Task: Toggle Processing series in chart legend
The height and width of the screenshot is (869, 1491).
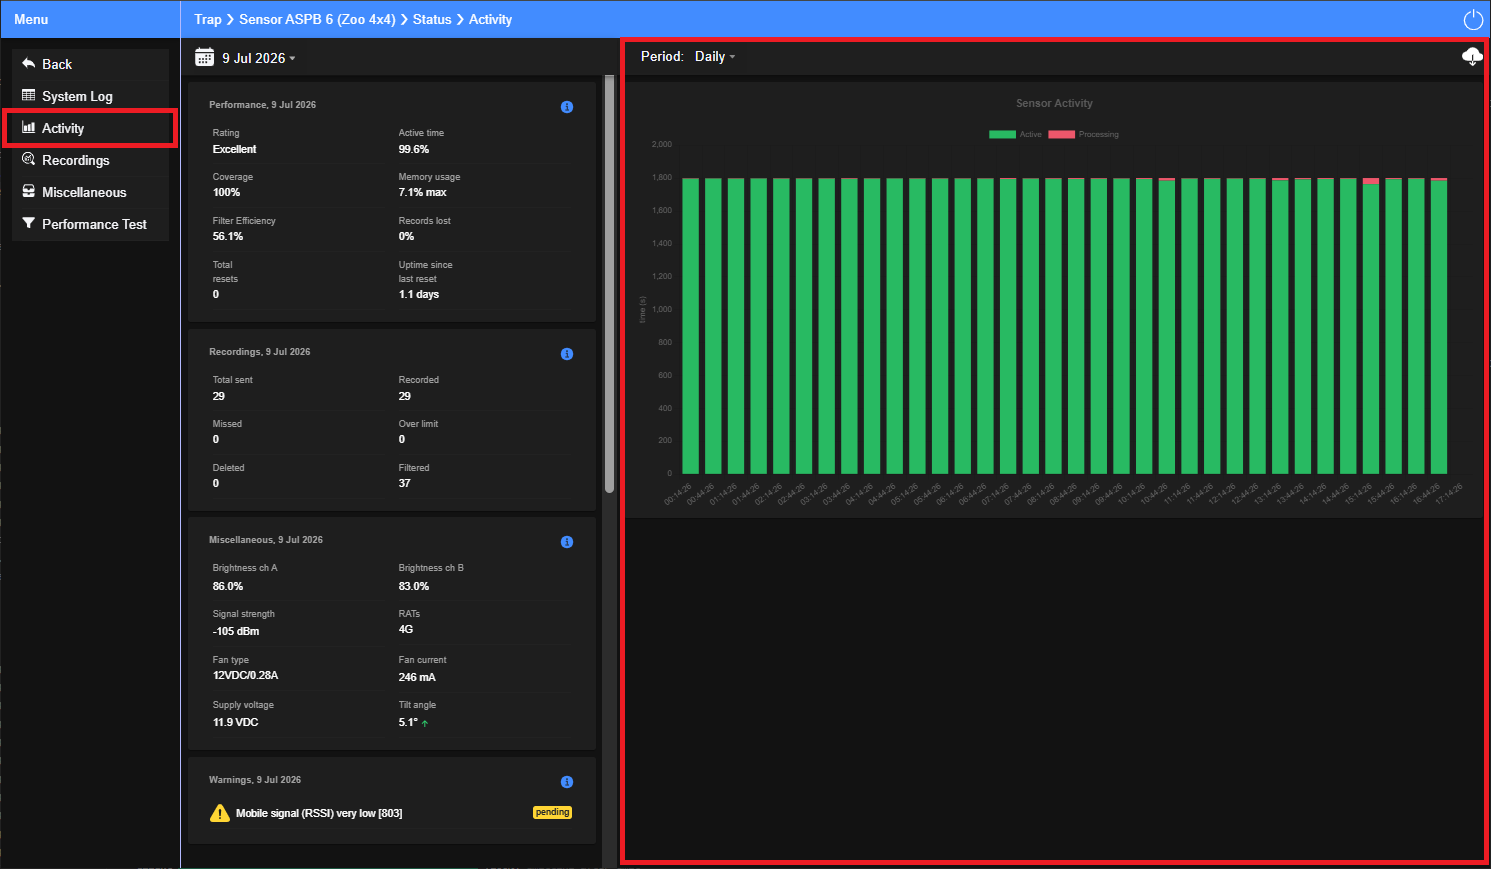Action: (1084, 134)
